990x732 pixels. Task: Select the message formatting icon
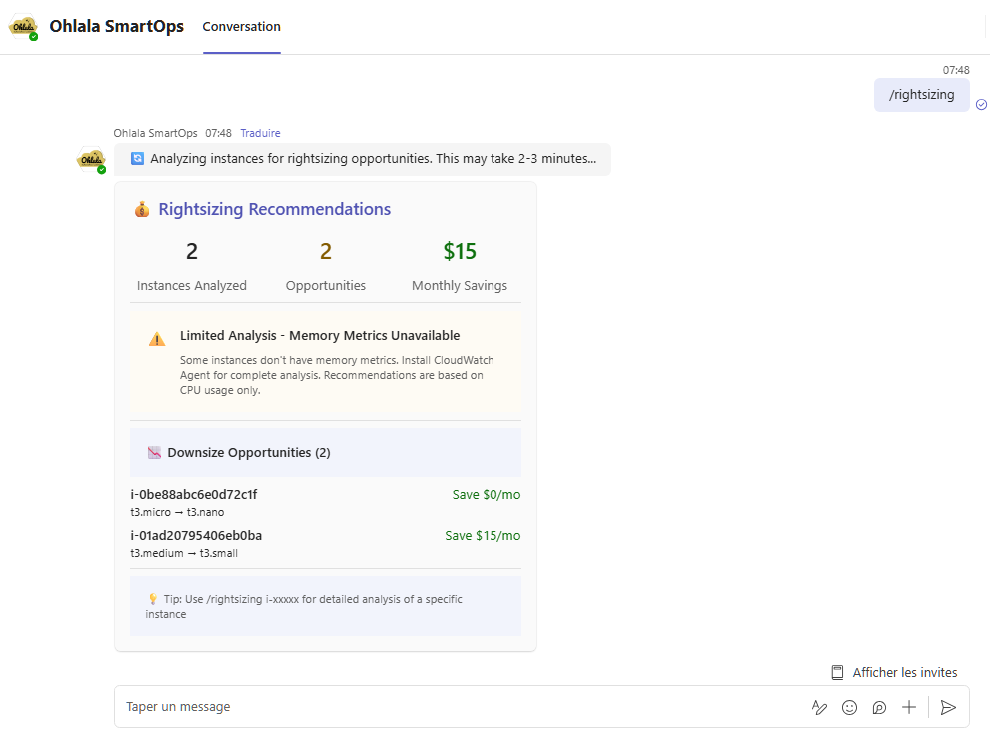coord(819,707)
